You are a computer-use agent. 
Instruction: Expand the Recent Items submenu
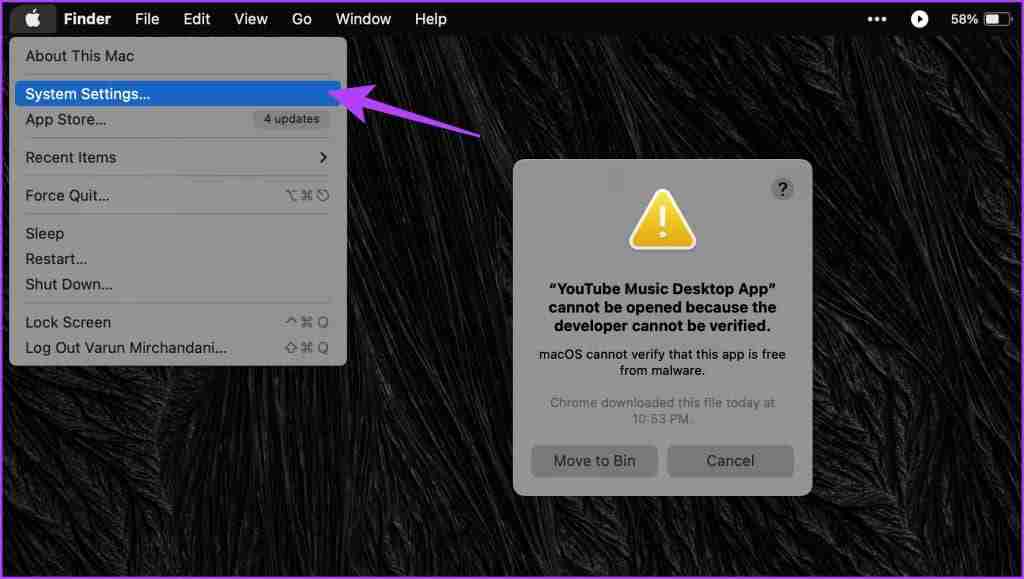point(178,157)
